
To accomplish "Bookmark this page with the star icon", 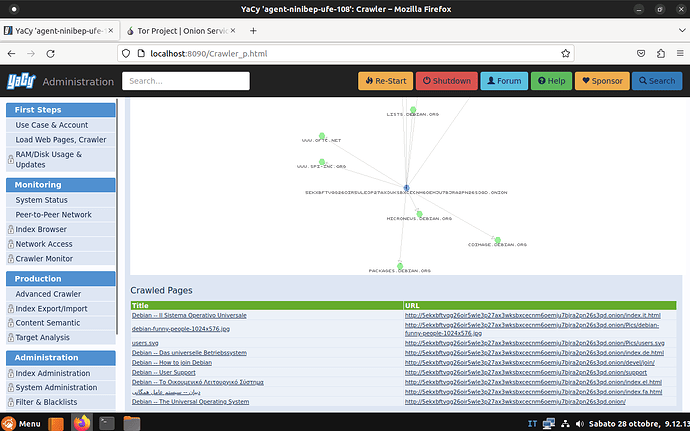I will click(565, 54).
